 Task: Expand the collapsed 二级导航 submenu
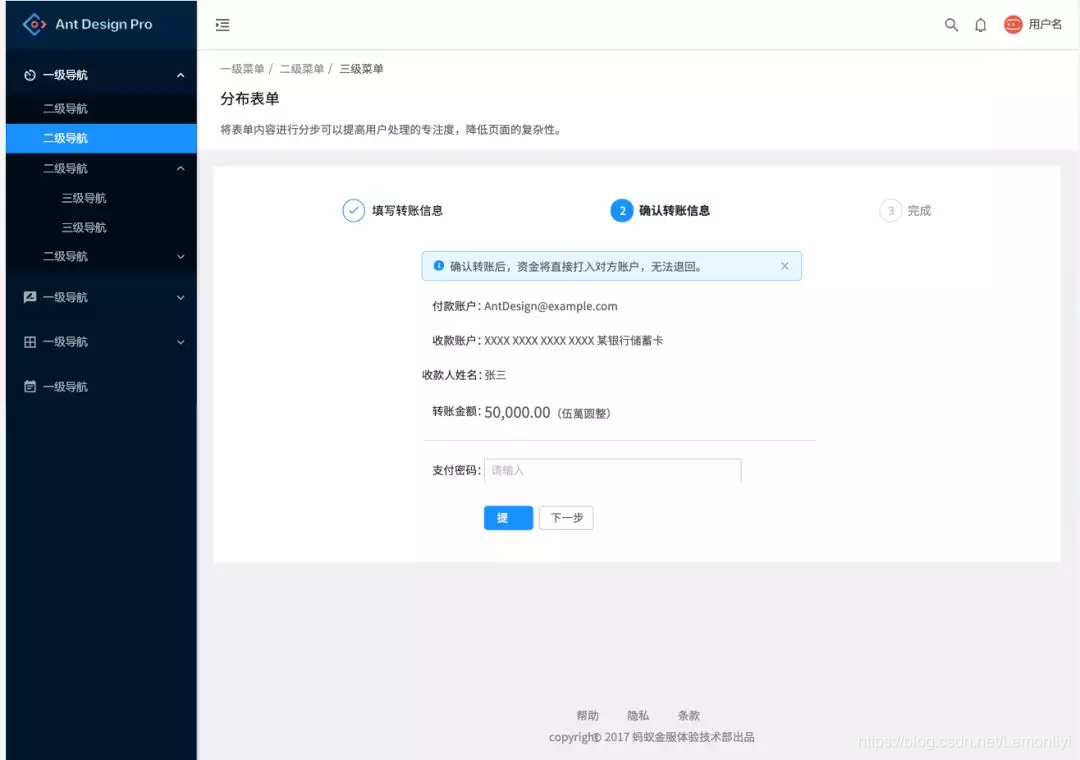(100, 256)
